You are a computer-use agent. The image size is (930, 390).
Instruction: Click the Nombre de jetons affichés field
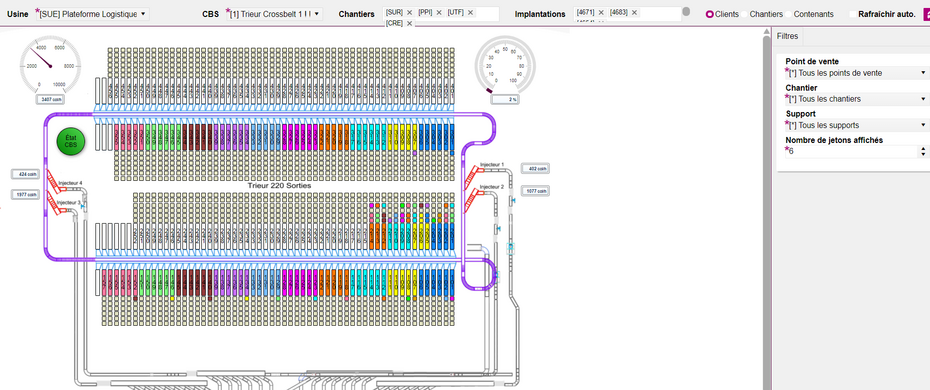coord(852,152)
